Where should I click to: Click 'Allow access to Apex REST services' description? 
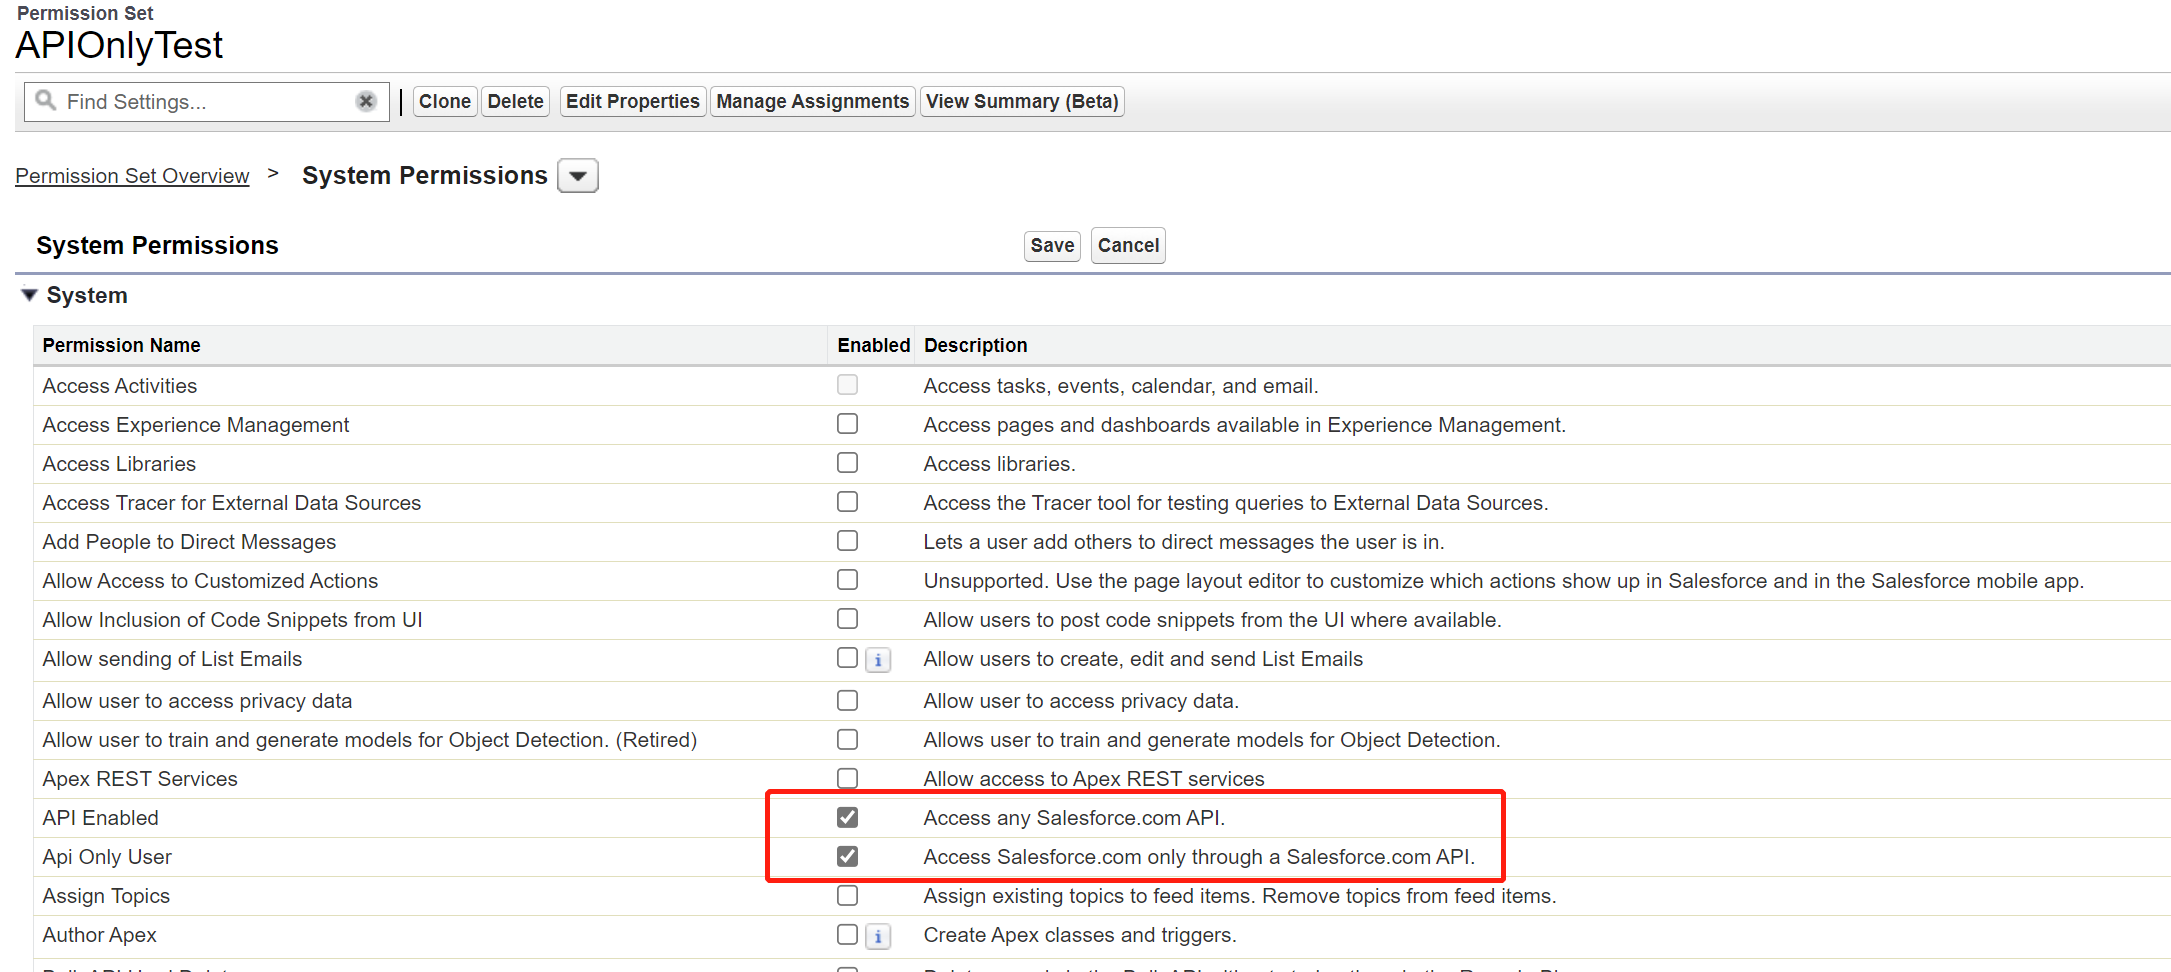[1094, 779]
